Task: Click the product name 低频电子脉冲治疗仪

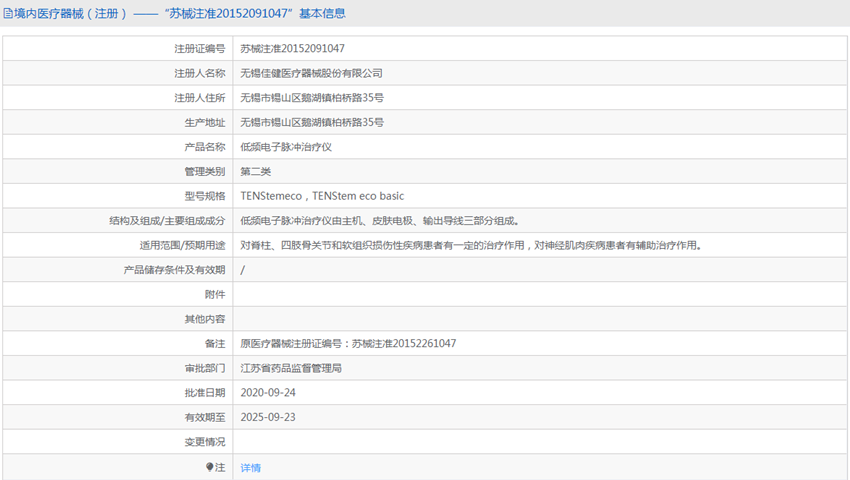Action: click(286, 147)
